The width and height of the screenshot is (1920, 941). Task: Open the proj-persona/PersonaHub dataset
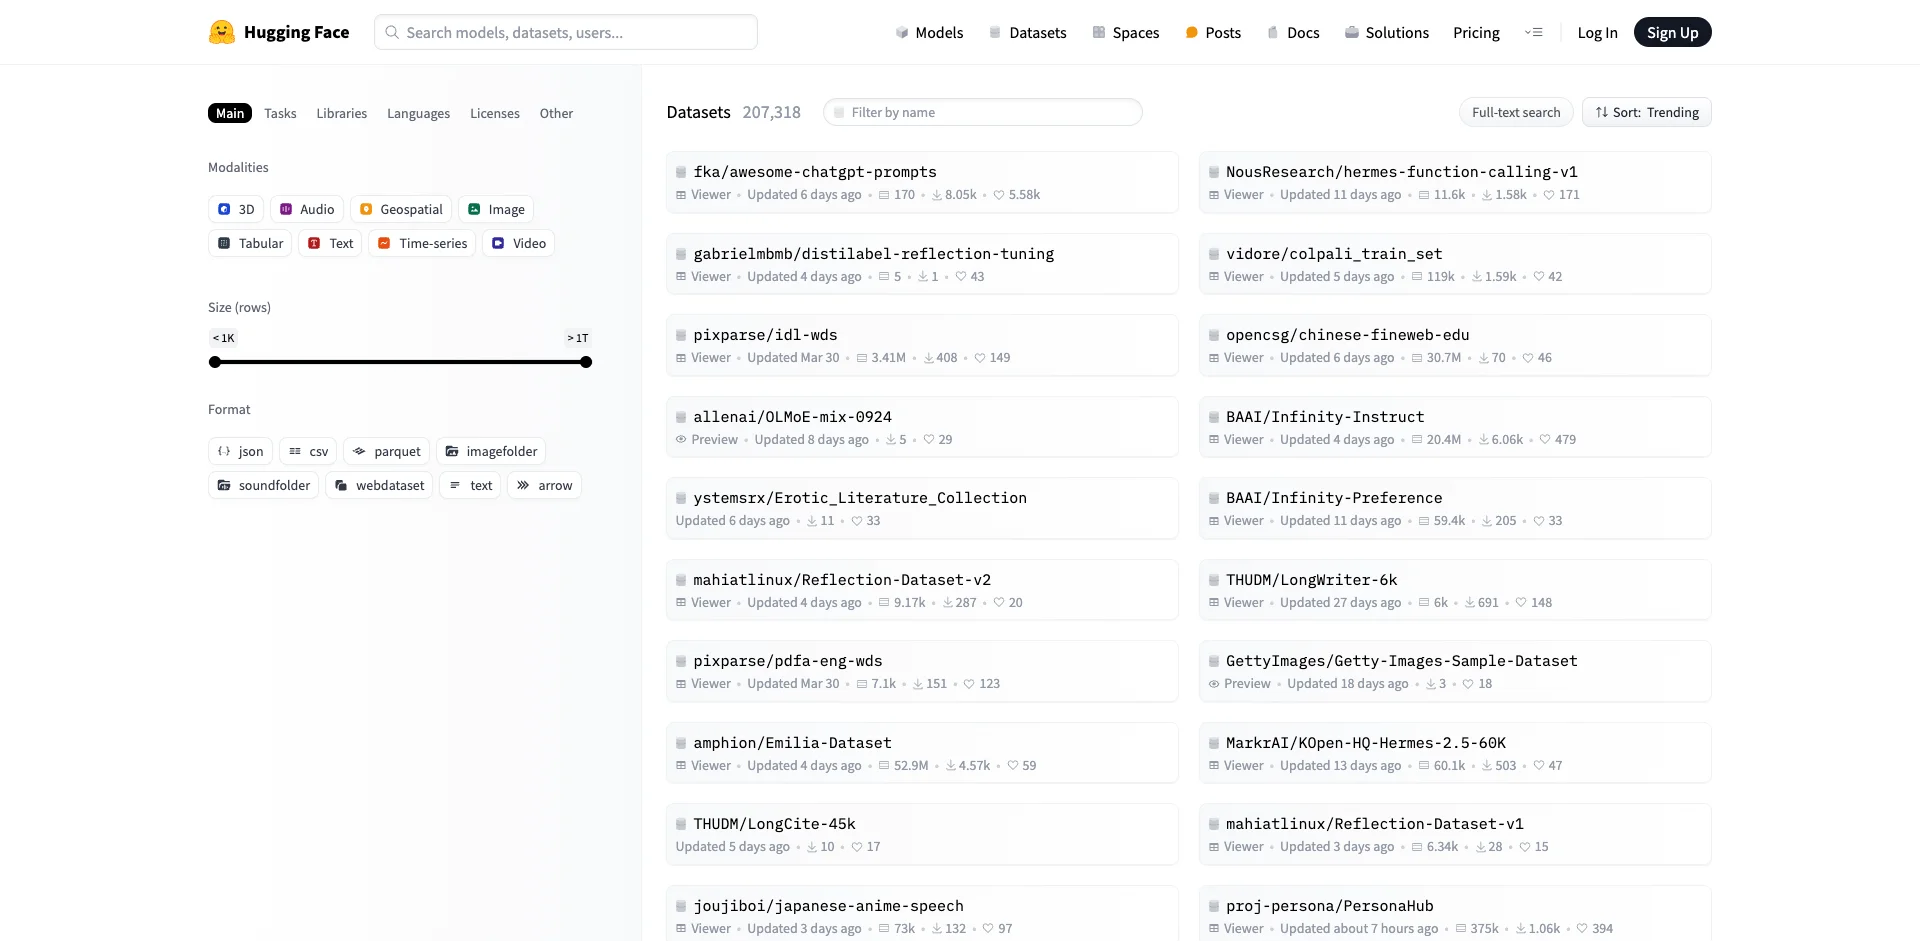pyautogui.click(x=1455, y=913)
